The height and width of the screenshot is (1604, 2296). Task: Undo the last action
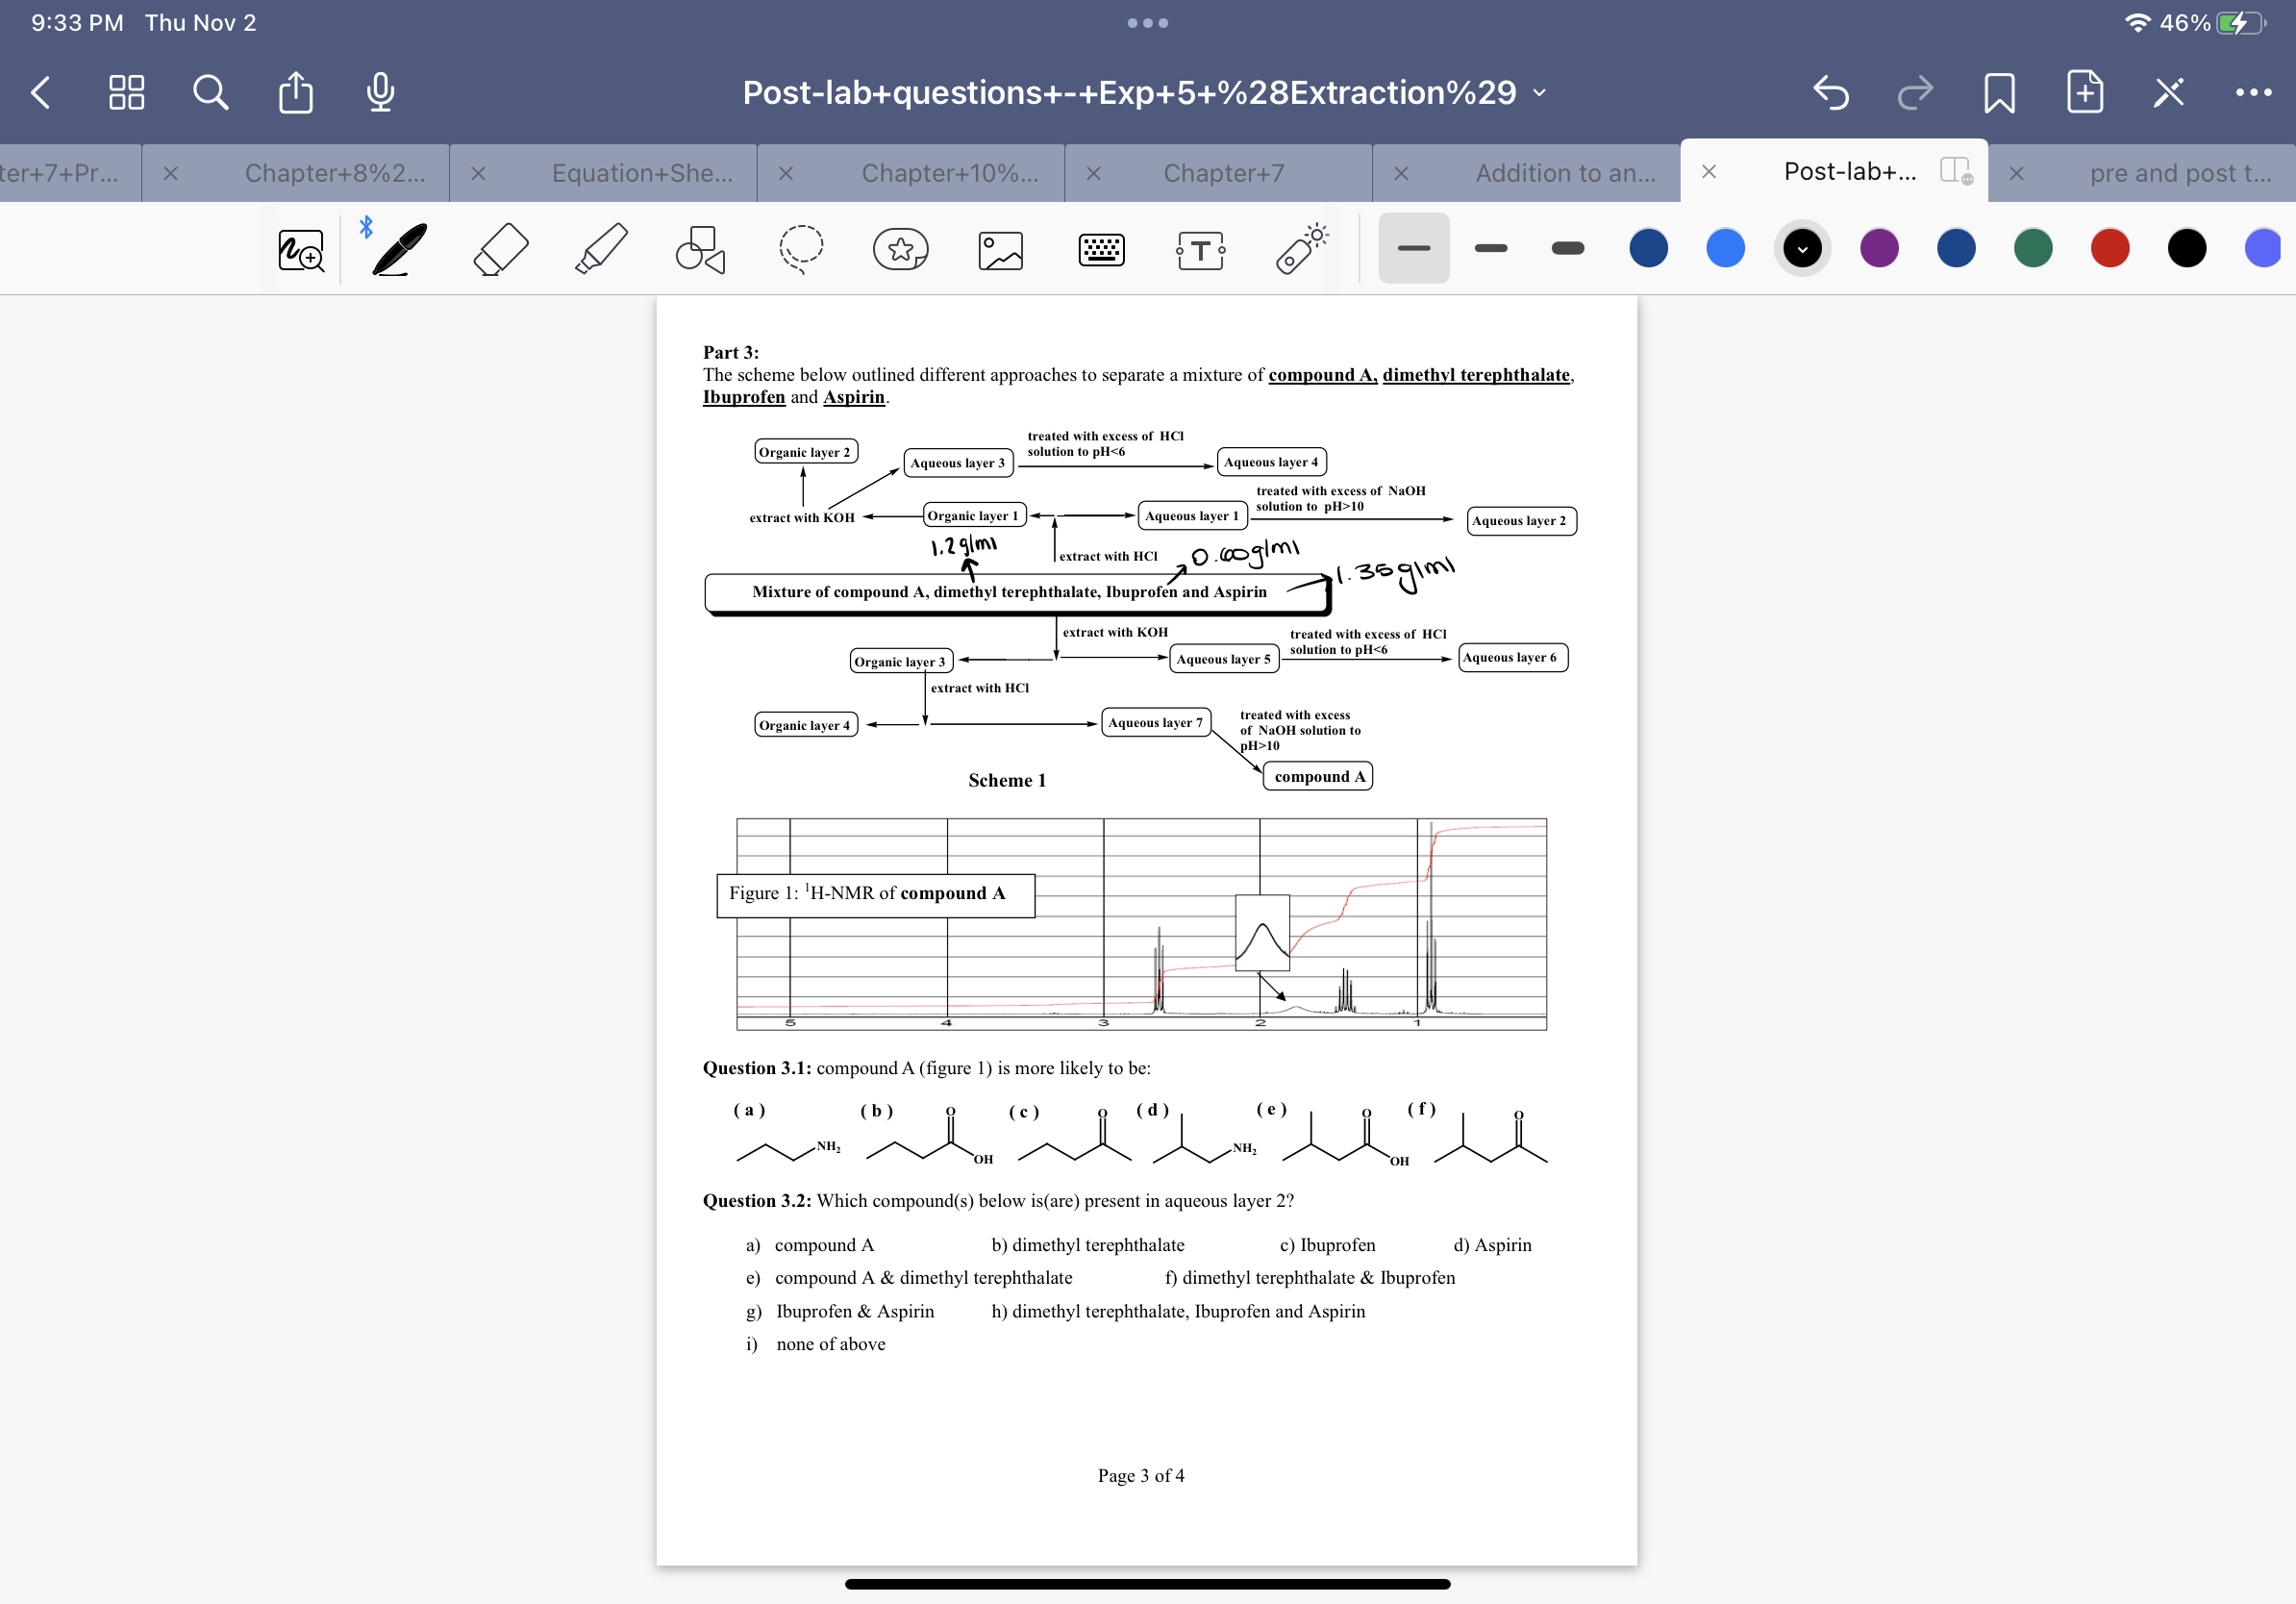(1830, 92)
